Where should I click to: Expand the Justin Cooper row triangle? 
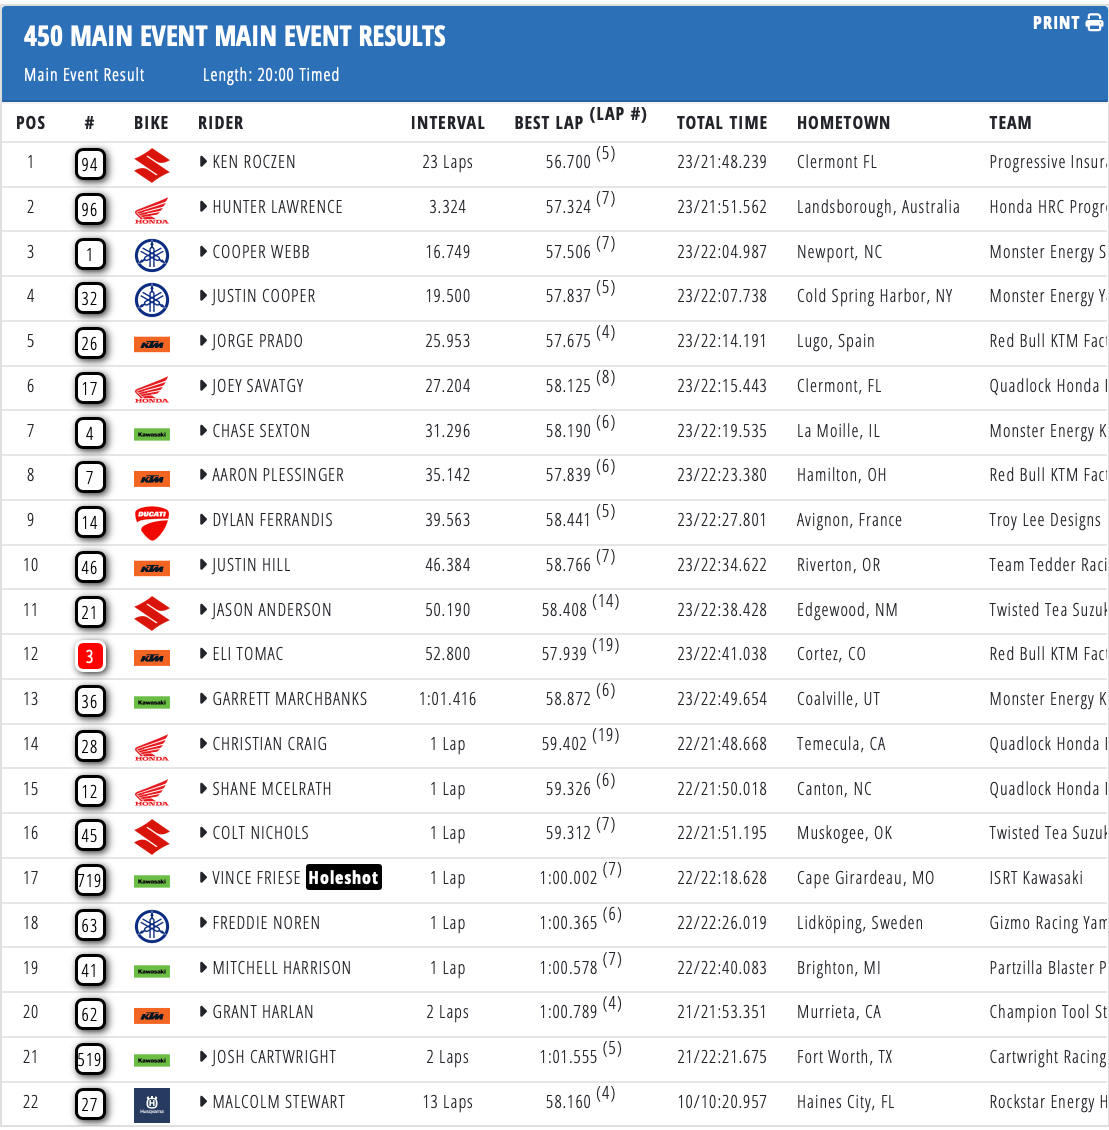(204, 296)
